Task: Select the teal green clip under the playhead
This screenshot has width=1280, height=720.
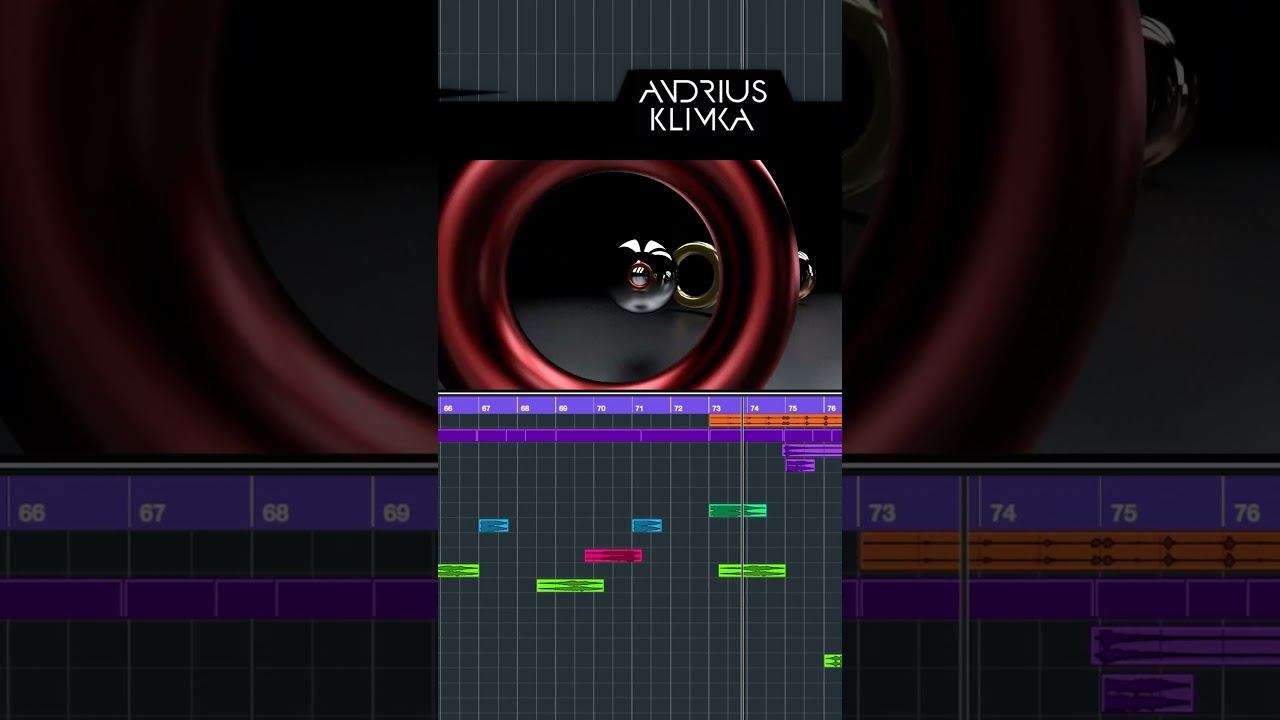Action: (738, 510)
